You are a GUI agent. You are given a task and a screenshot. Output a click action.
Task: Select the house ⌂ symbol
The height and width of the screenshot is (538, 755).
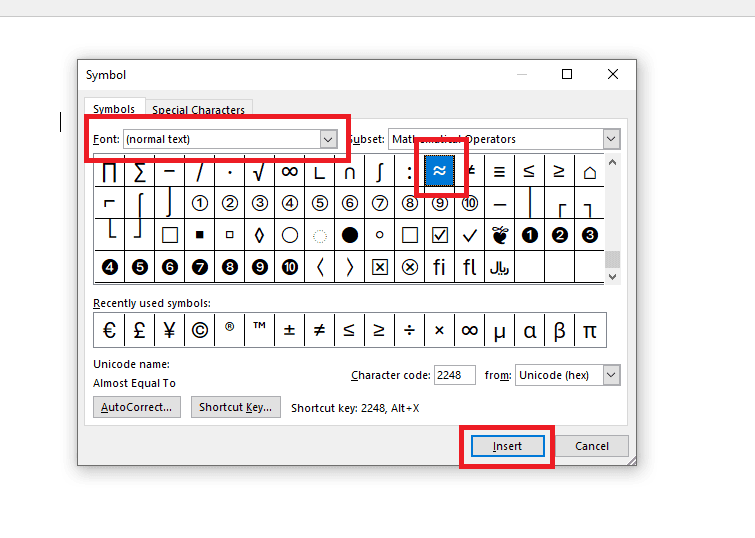(589, 171)
